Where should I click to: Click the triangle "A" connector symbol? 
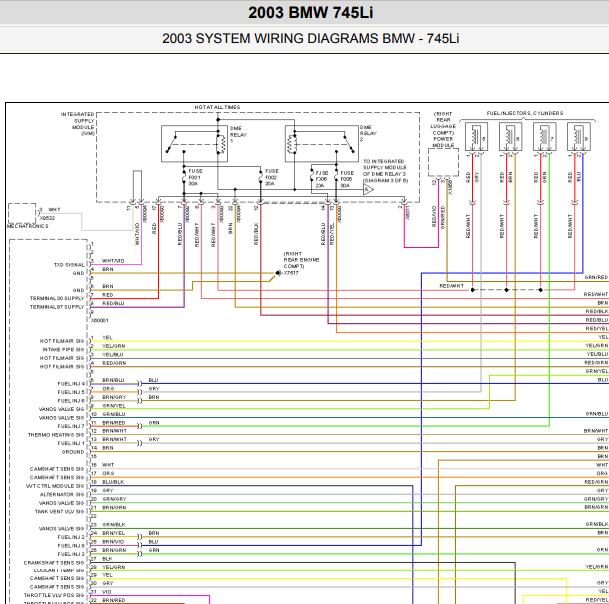368,190
